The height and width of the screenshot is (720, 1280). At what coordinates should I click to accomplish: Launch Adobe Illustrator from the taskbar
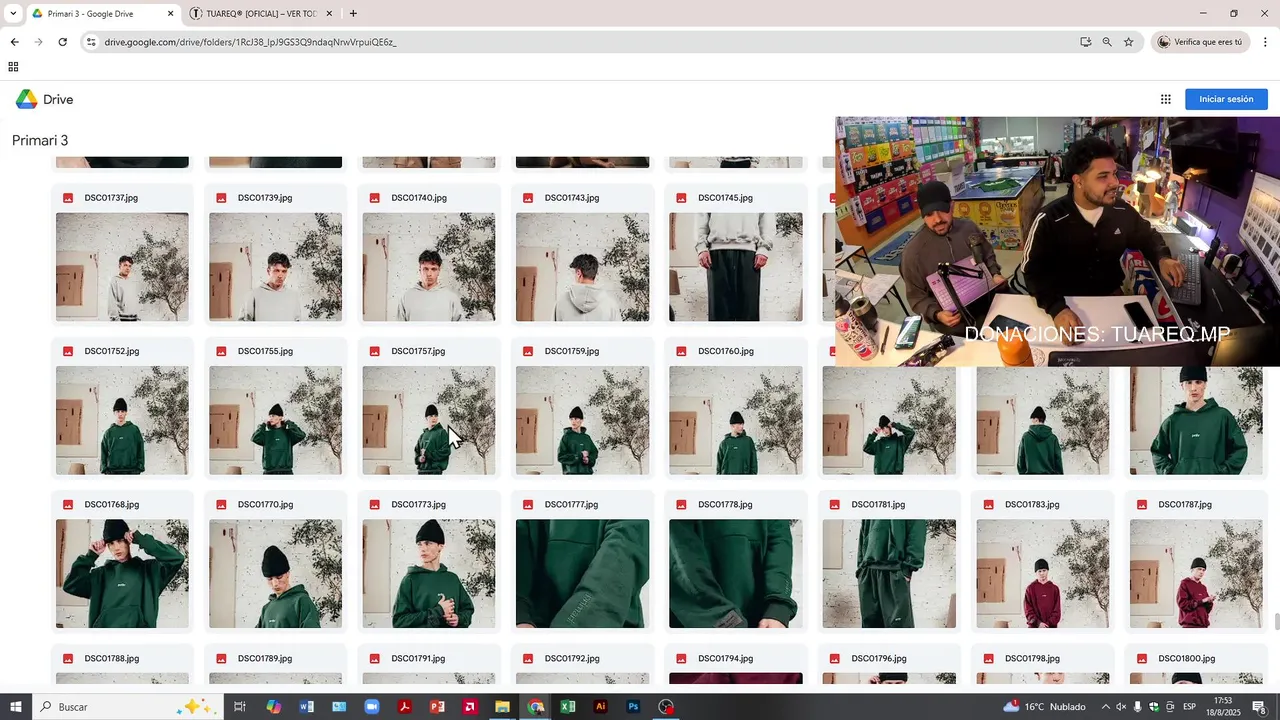point(600,707)
